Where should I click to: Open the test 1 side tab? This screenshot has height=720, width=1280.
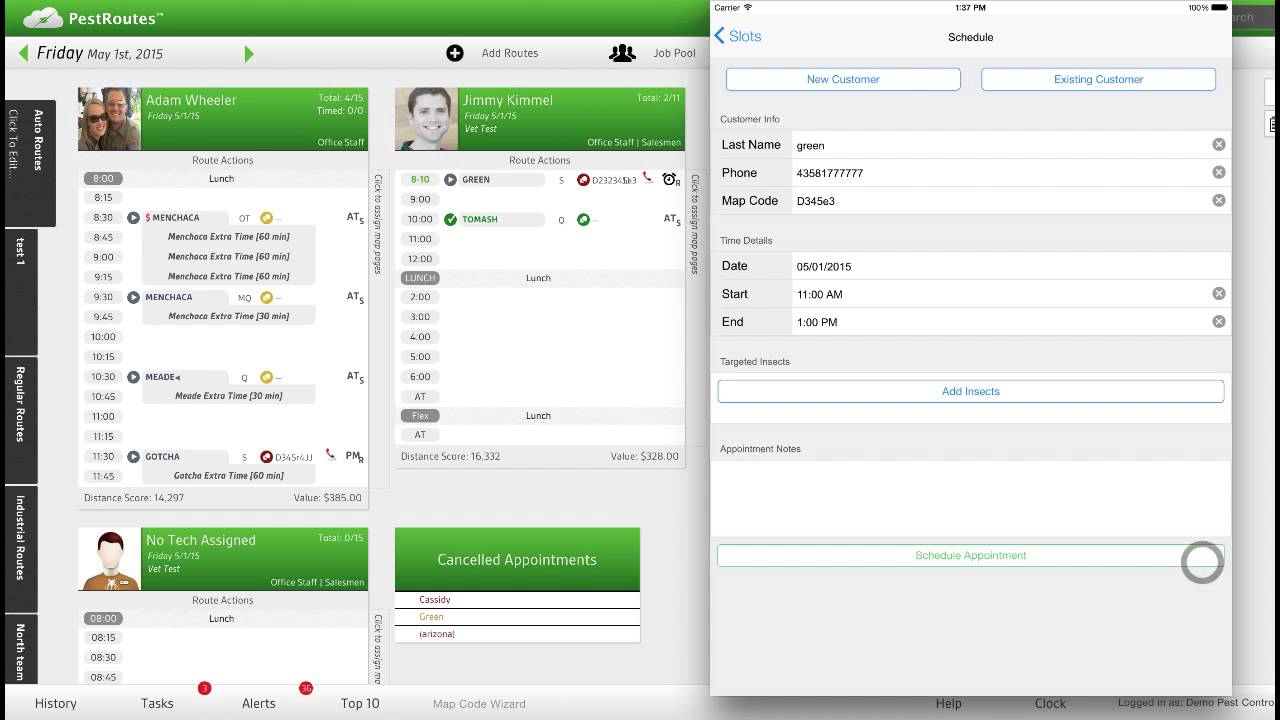pos(20,292)
